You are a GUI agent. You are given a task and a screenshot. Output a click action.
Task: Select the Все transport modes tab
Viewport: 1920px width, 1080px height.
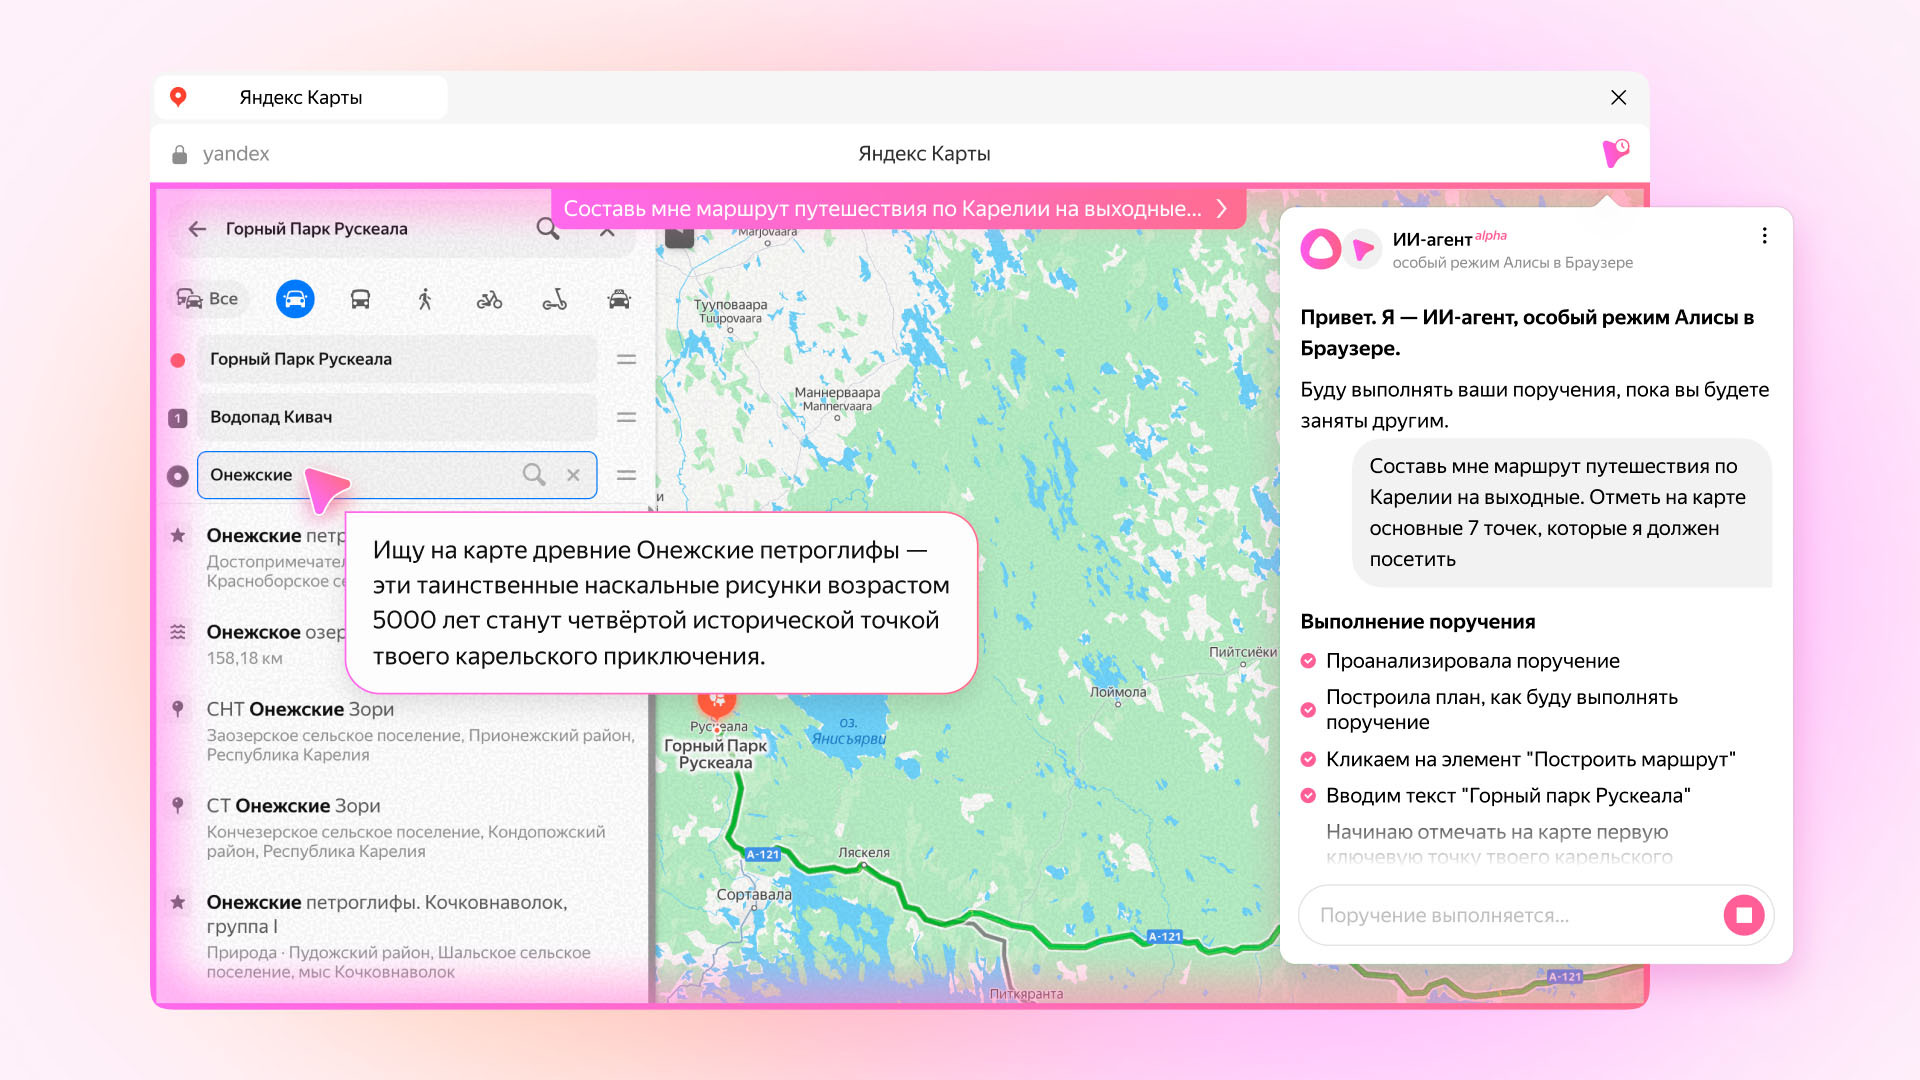(x=208, y=299)
